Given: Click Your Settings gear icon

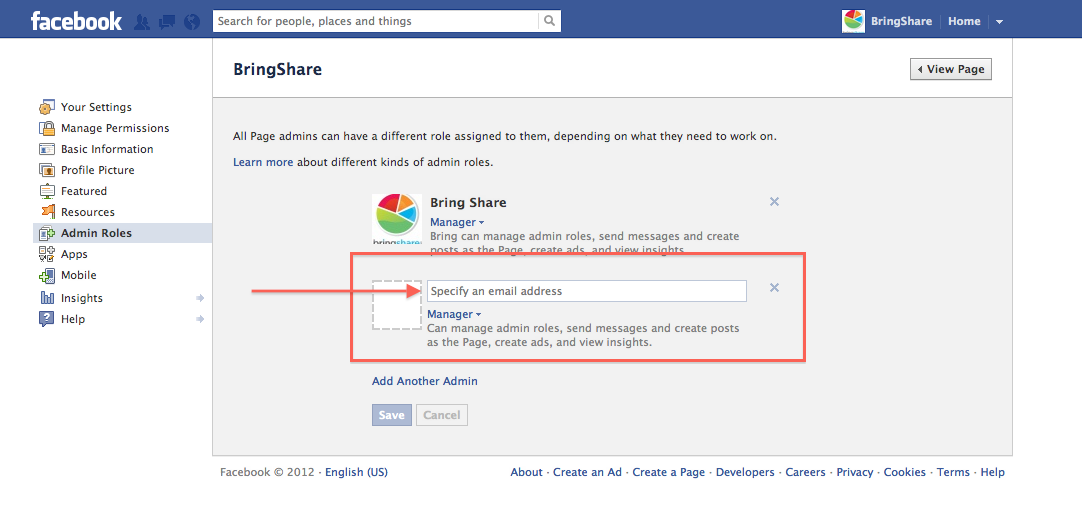Looking at the screenshot, I should click(47, 107).
